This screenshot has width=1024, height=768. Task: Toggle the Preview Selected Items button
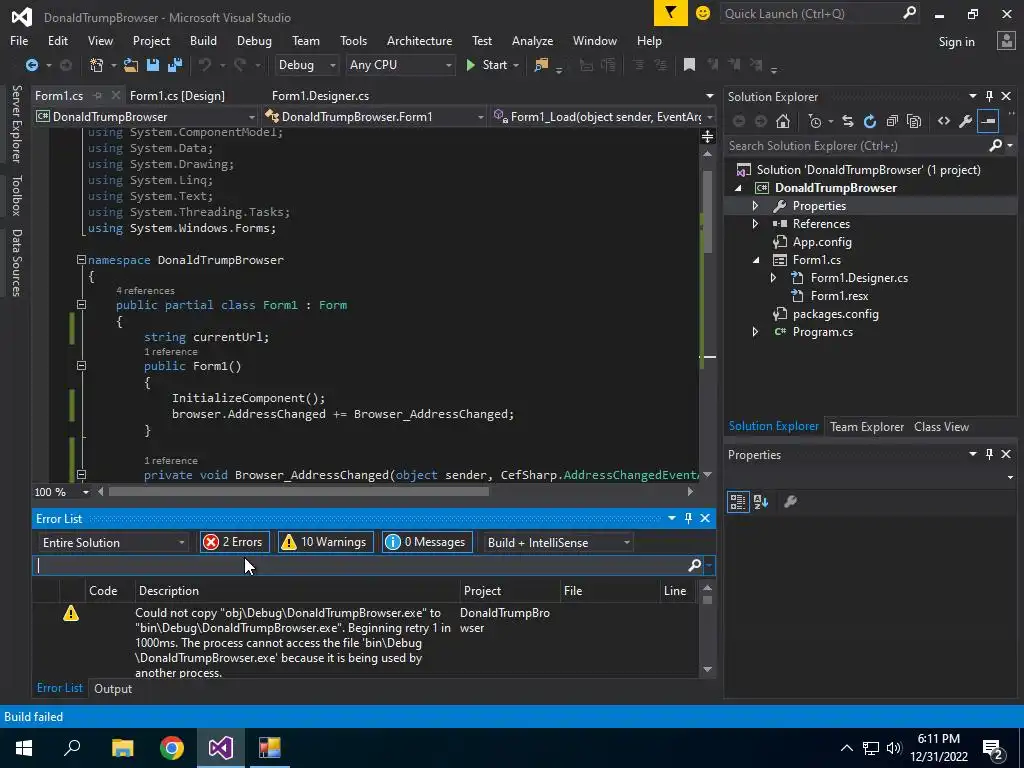988,121
